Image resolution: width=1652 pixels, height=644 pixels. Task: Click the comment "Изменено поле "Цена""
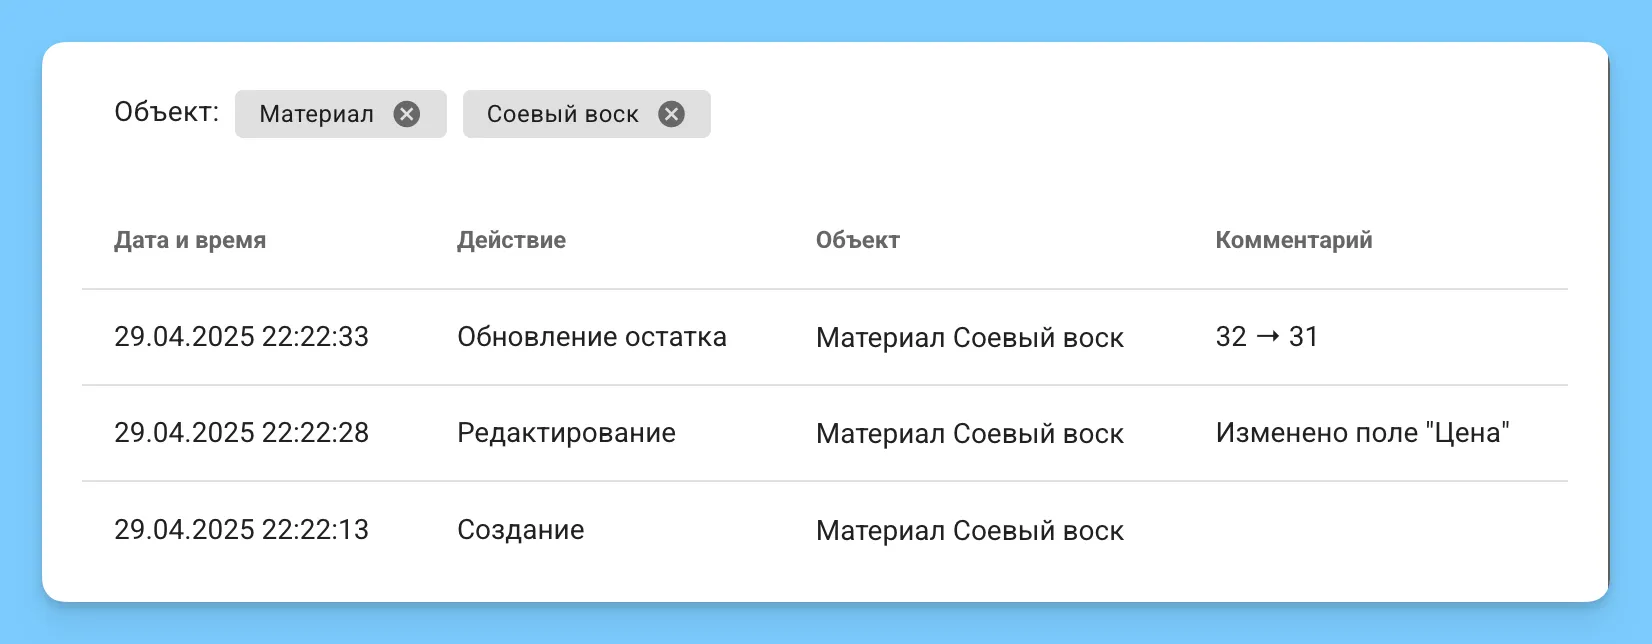tap(1363, 432)
